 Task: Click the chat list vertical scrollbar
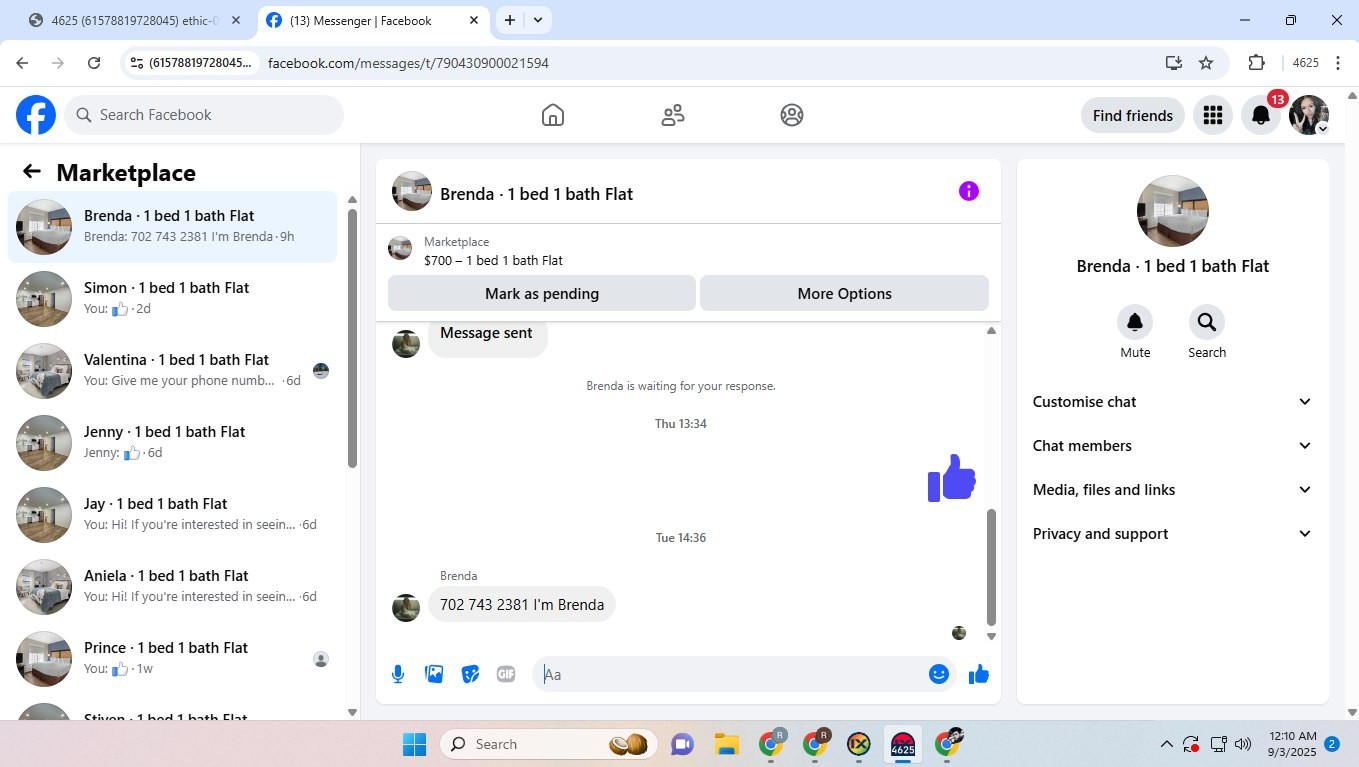click(x=352, y=338)
